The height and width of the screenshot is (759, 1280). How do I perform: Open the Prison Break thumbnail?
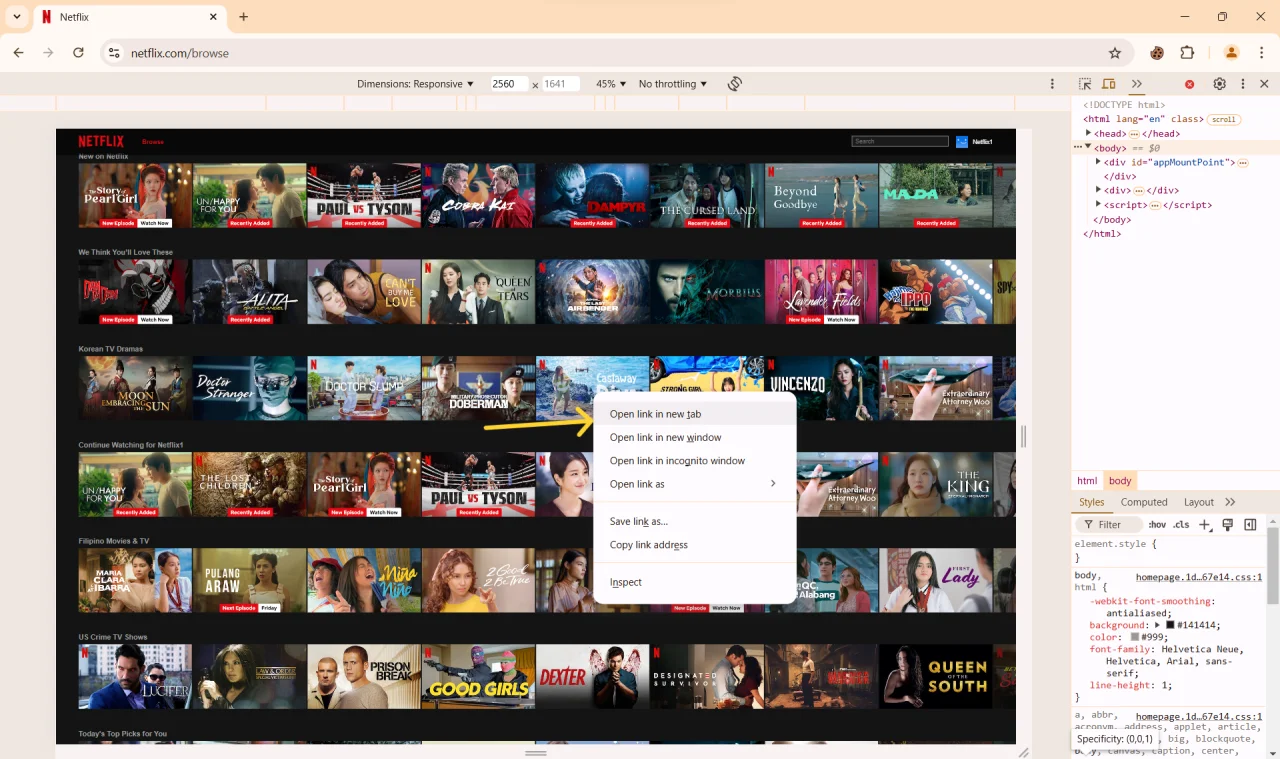364,676
